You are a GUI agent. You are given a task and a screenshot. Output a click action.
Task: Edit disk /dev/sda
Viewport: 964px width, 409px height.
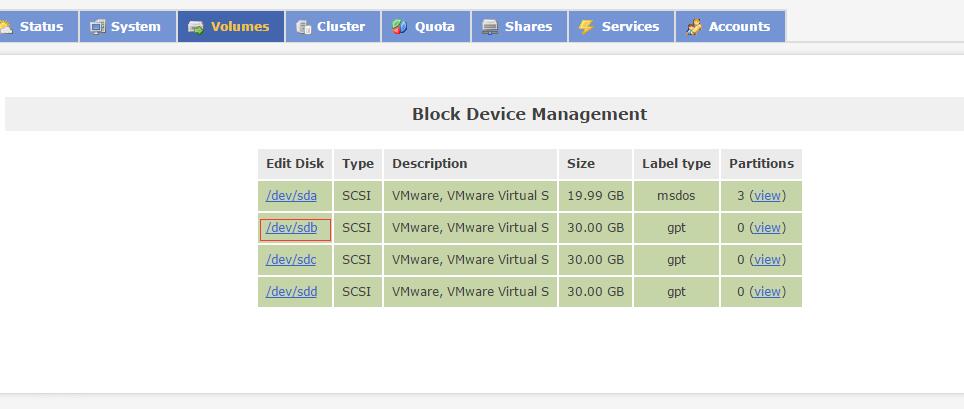pos(291,196)
